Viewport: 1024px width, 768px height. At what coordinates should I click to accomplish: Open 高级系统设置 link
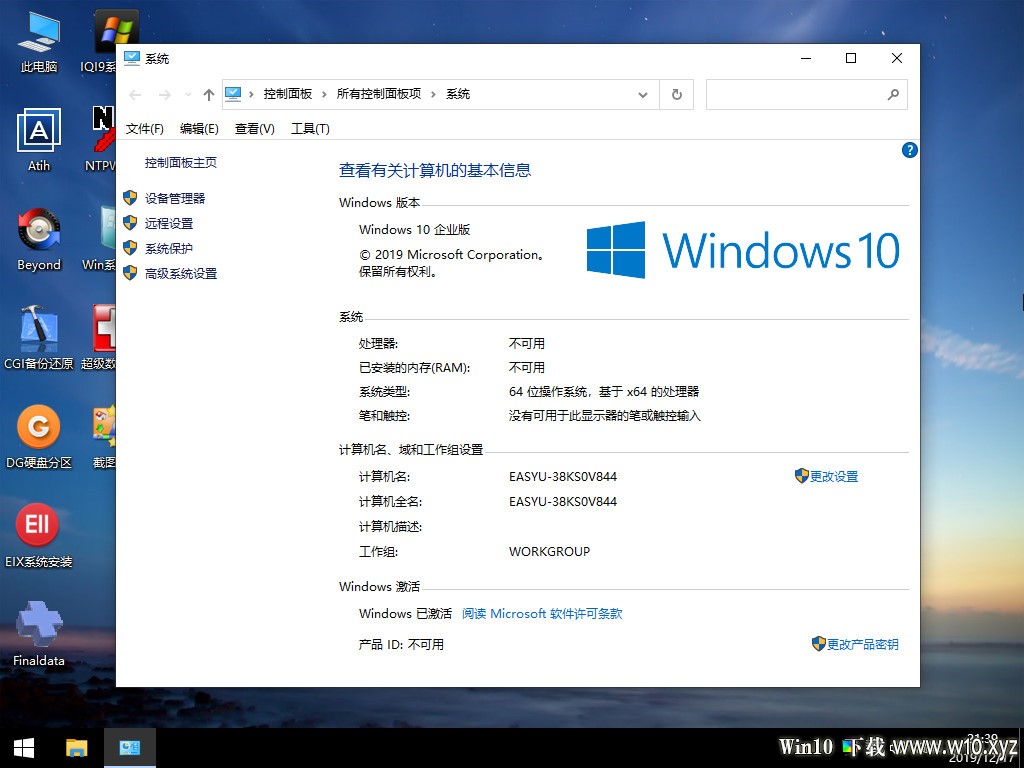(x=180, y=274)
